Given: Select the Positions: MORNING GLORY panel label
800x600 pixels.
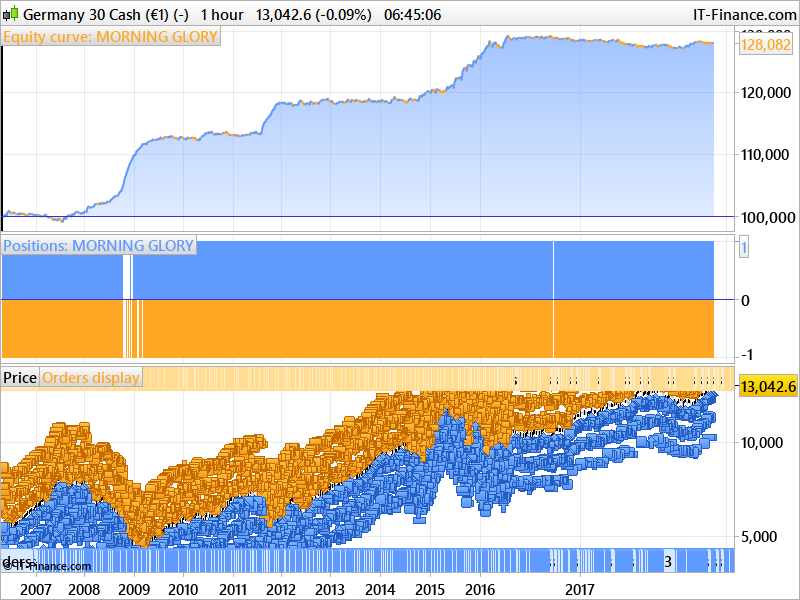Looking at the screenshot, I should (98, 245).
